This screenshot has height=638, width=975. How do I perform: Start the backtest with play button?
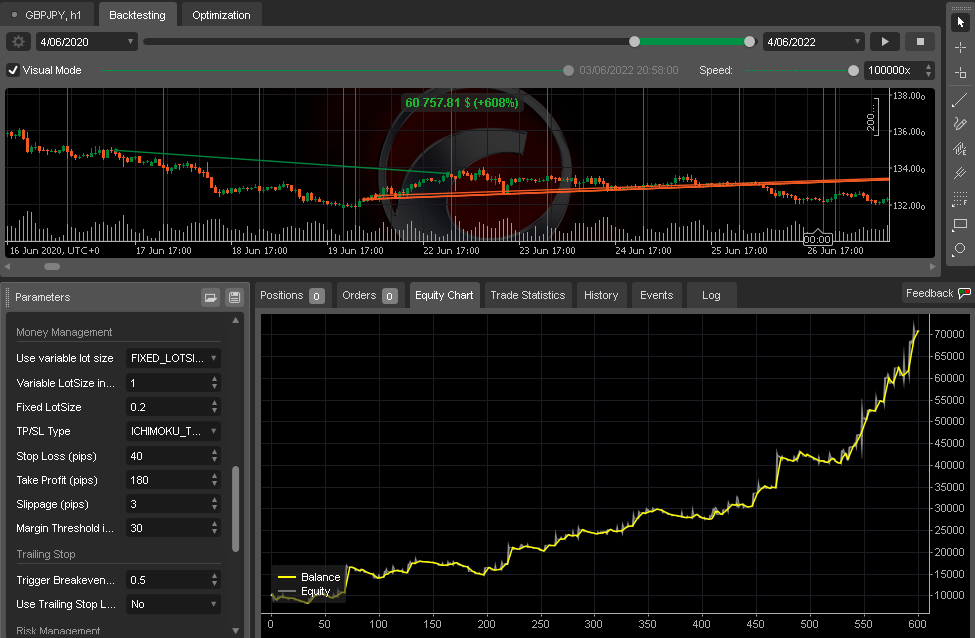coord(885,42)
